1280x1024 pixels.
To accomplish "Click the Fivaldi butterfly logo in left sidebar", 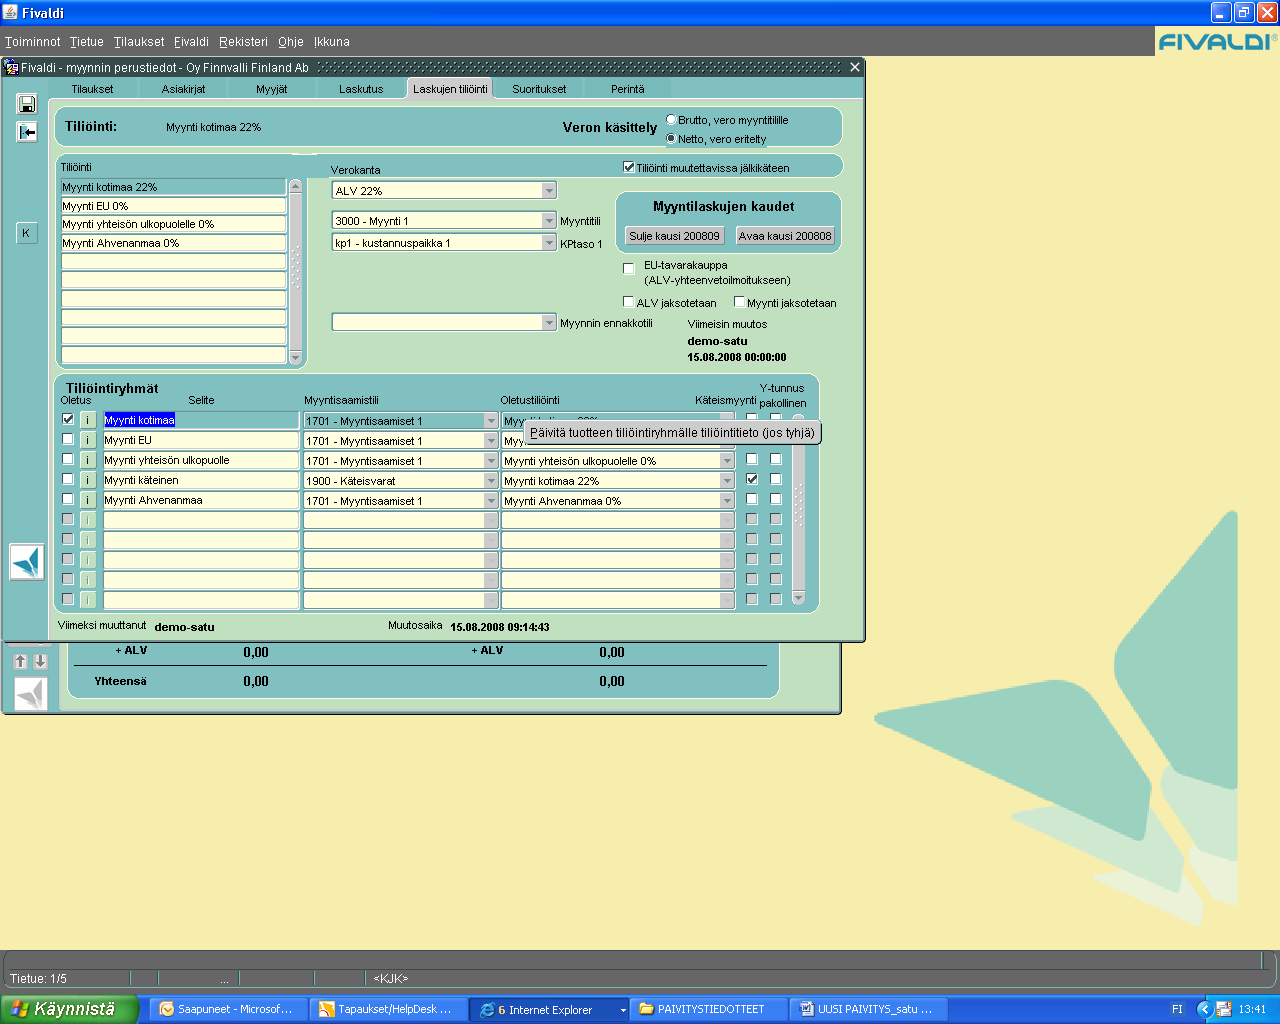I will (28, 562).
